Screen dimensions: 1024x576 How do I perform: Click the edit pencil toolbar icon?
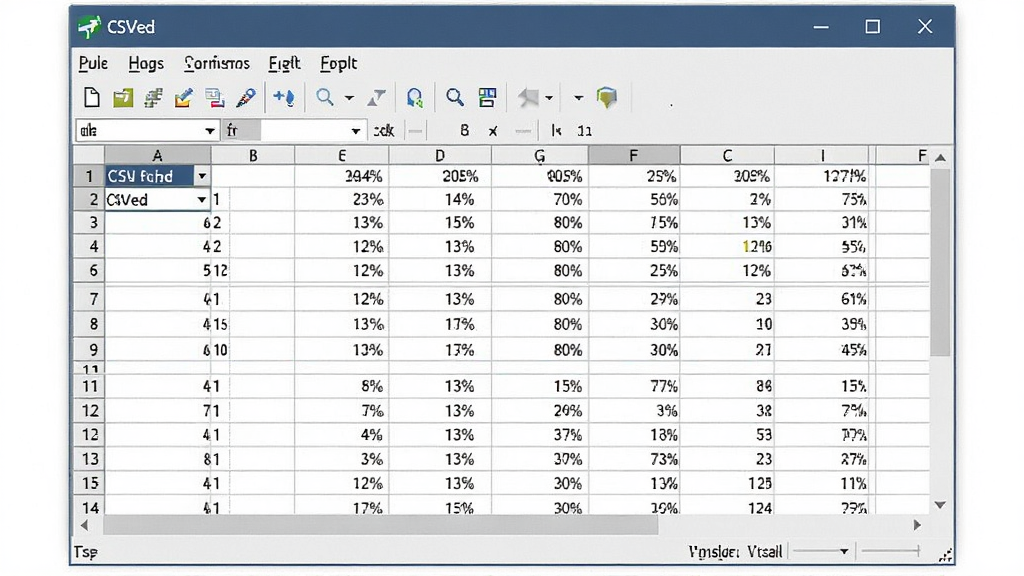[x=184, y=98]
